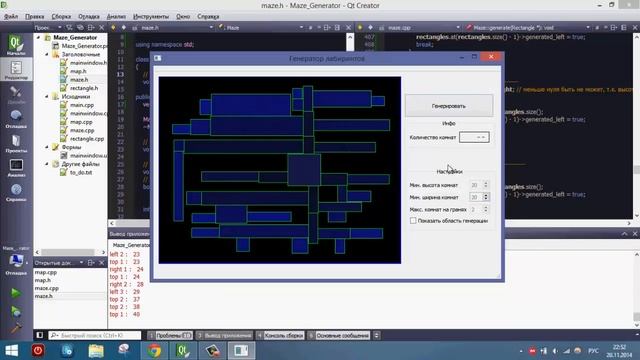Open the Проблемы output pane

(x=170, y=336)
